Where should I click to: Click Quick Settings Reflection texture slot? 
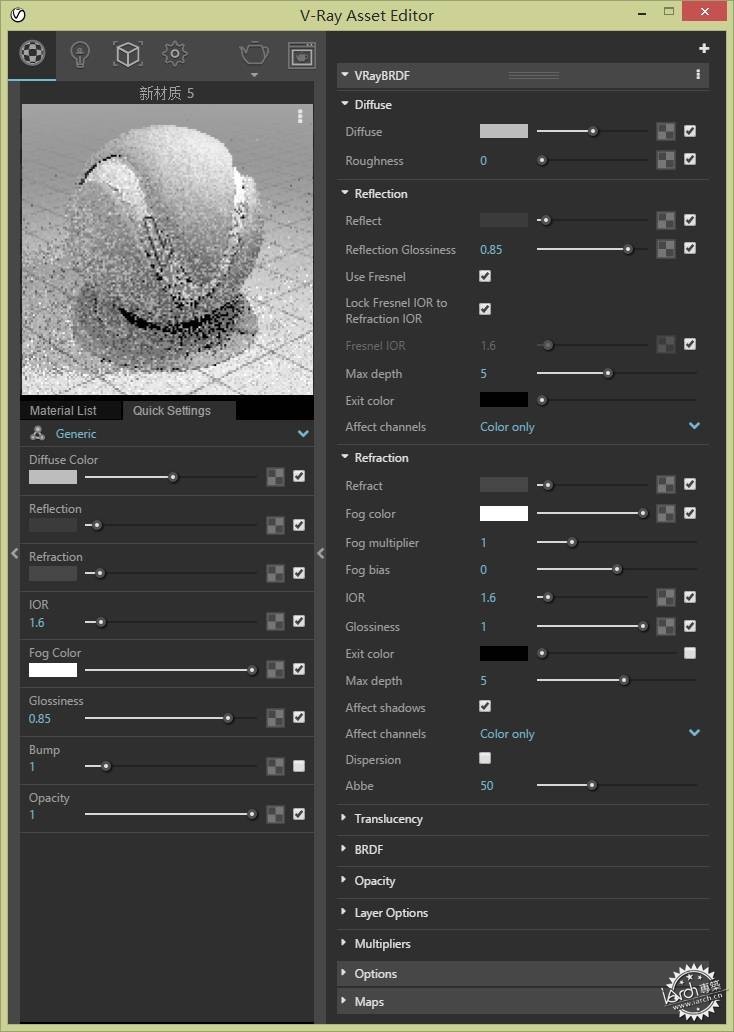pos(275,525)
